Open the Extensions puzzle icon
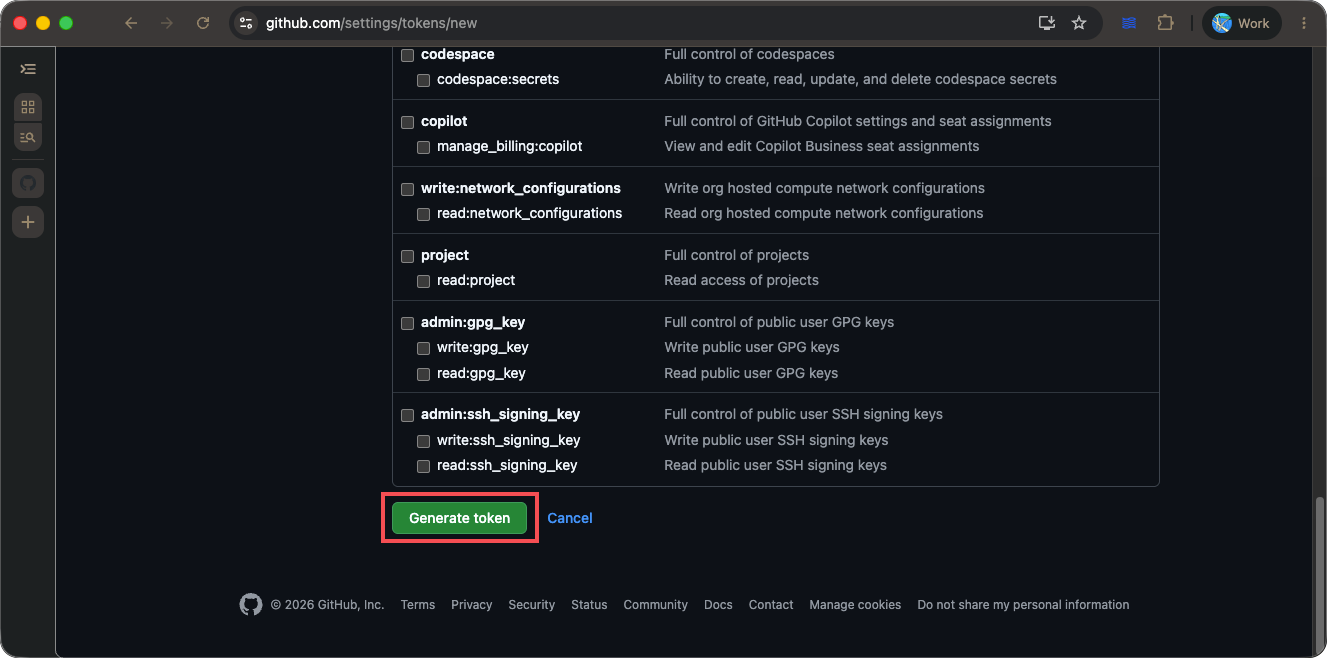The image size is (1327, 658). coord(1165,23)
